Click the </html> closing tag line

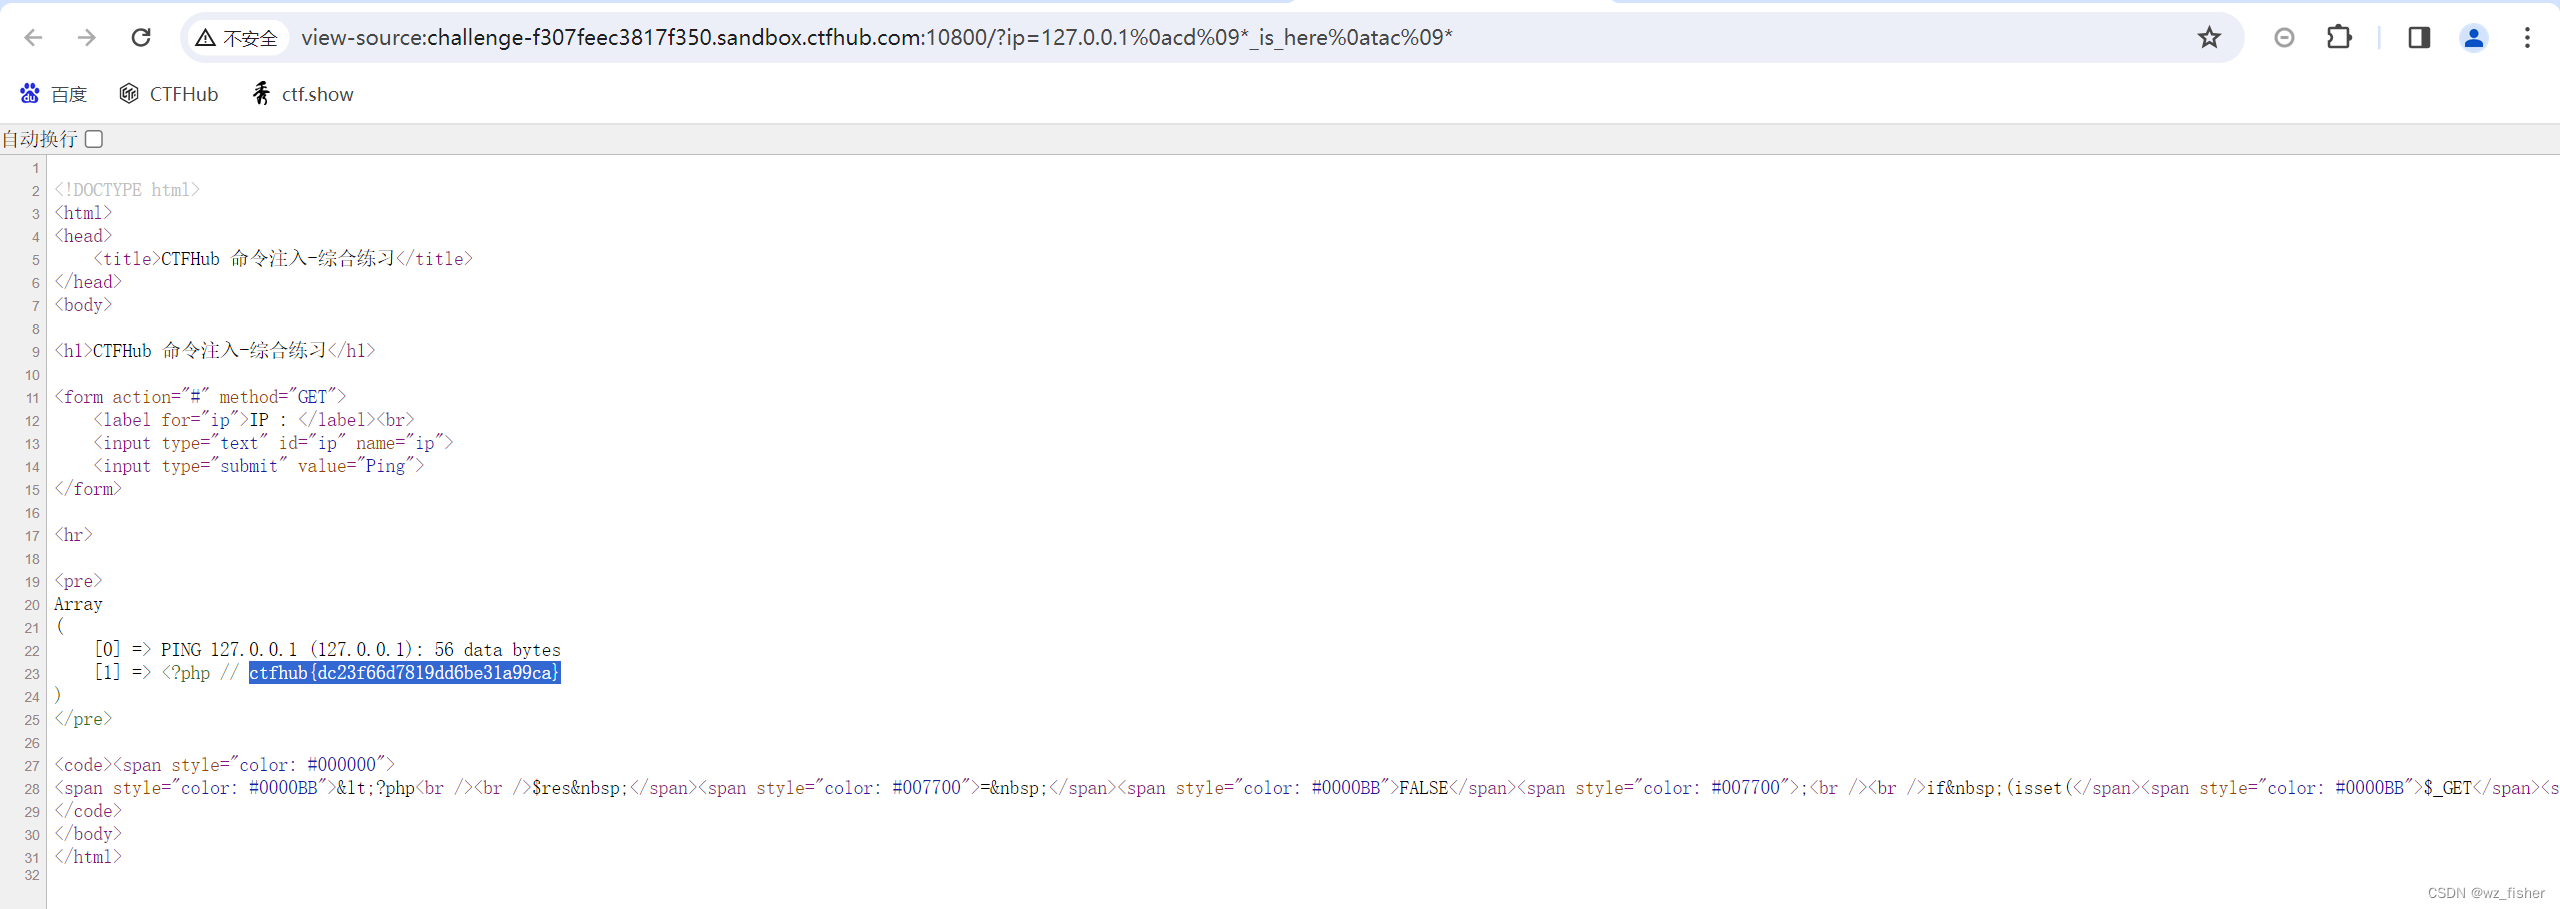click(x=88, y=857)
